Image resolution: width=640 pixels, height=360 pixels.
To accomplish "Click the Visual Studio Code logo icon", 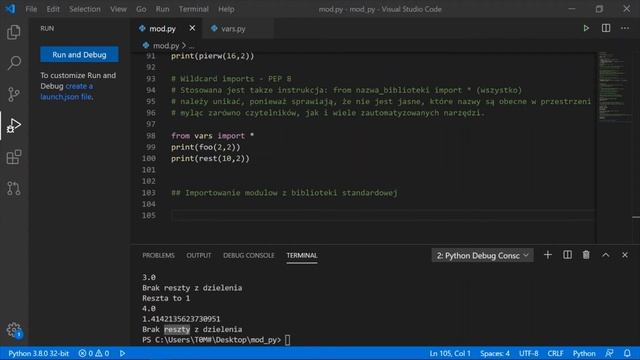I will (10, 9).
